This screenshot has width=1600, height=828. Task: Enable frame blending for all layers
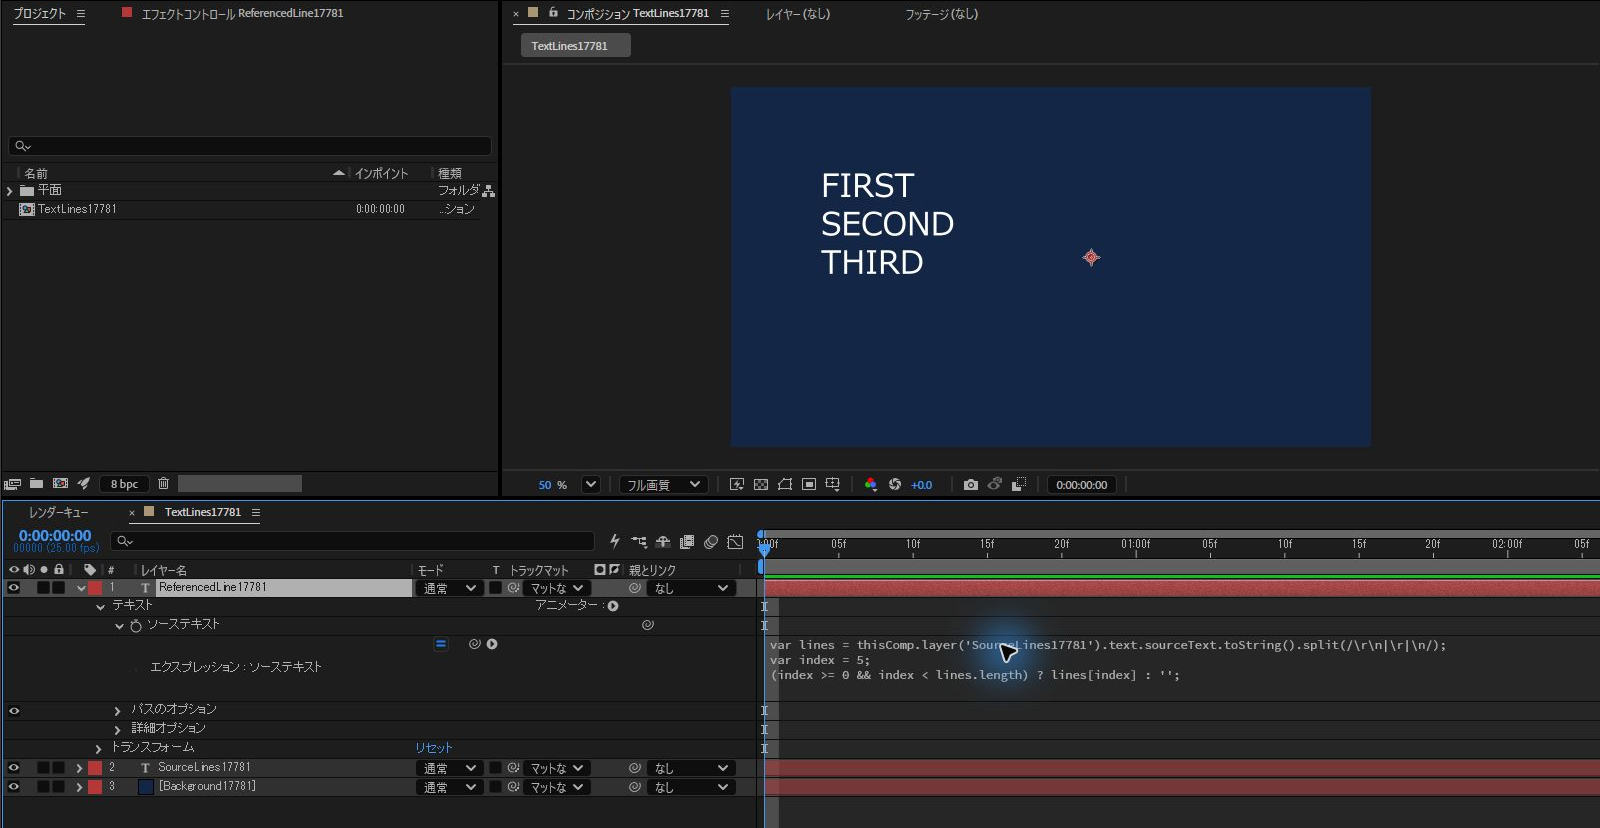[x=687, y=542]
